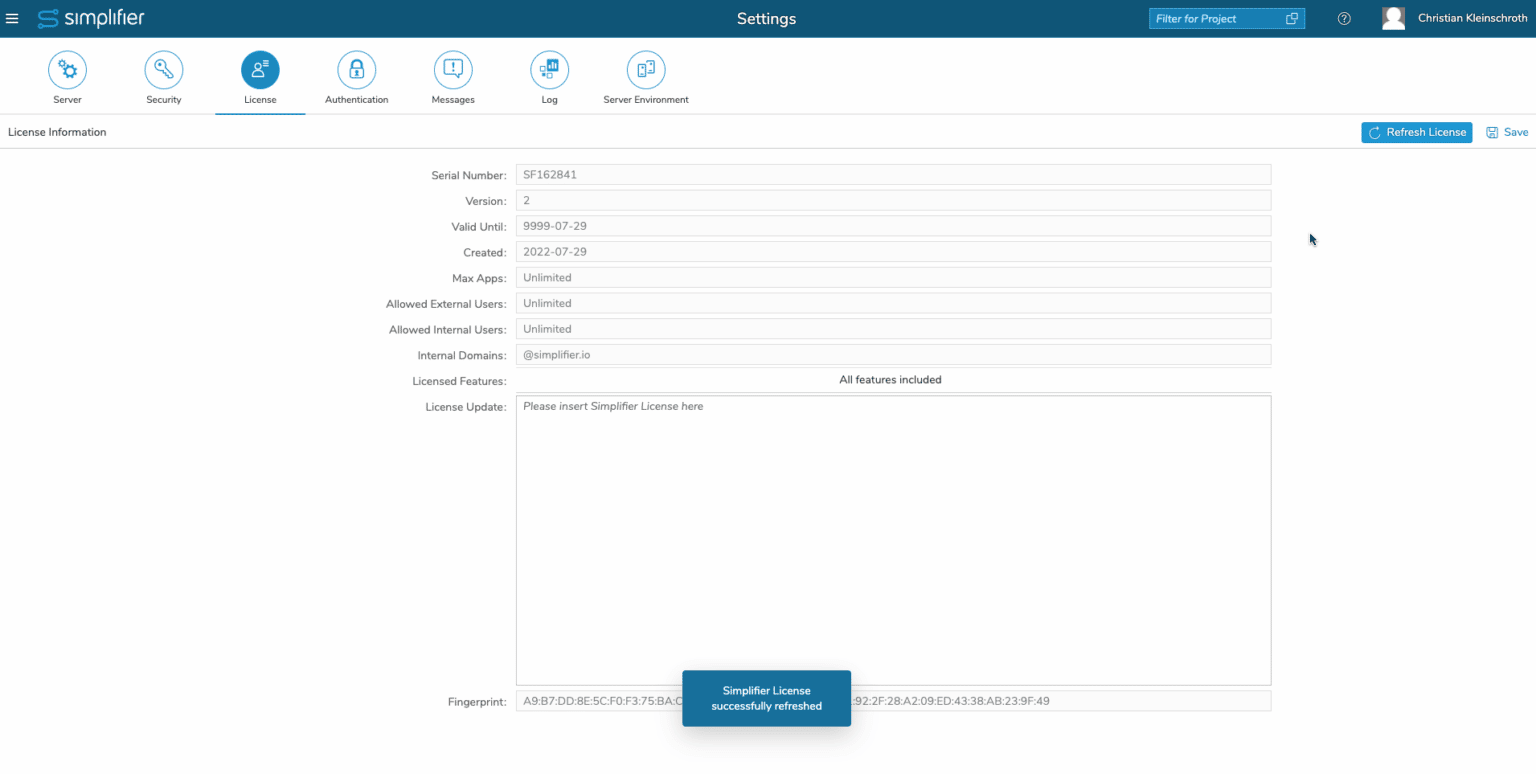Open the Log settings section
Image resolution: width=1536 pixels, height=774 pixels.
click(x=549, y=78)
